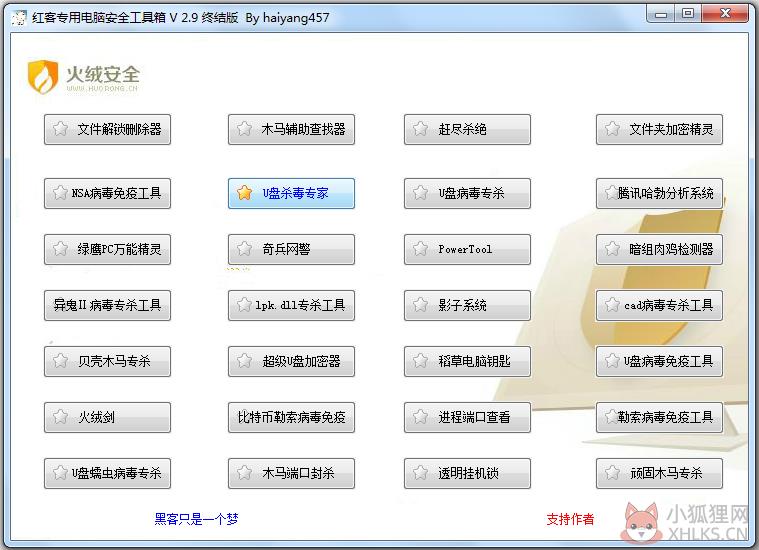759x550 pixels.
Task: Start U盘蠕虫病毒专杀
Action: point(107,474)
